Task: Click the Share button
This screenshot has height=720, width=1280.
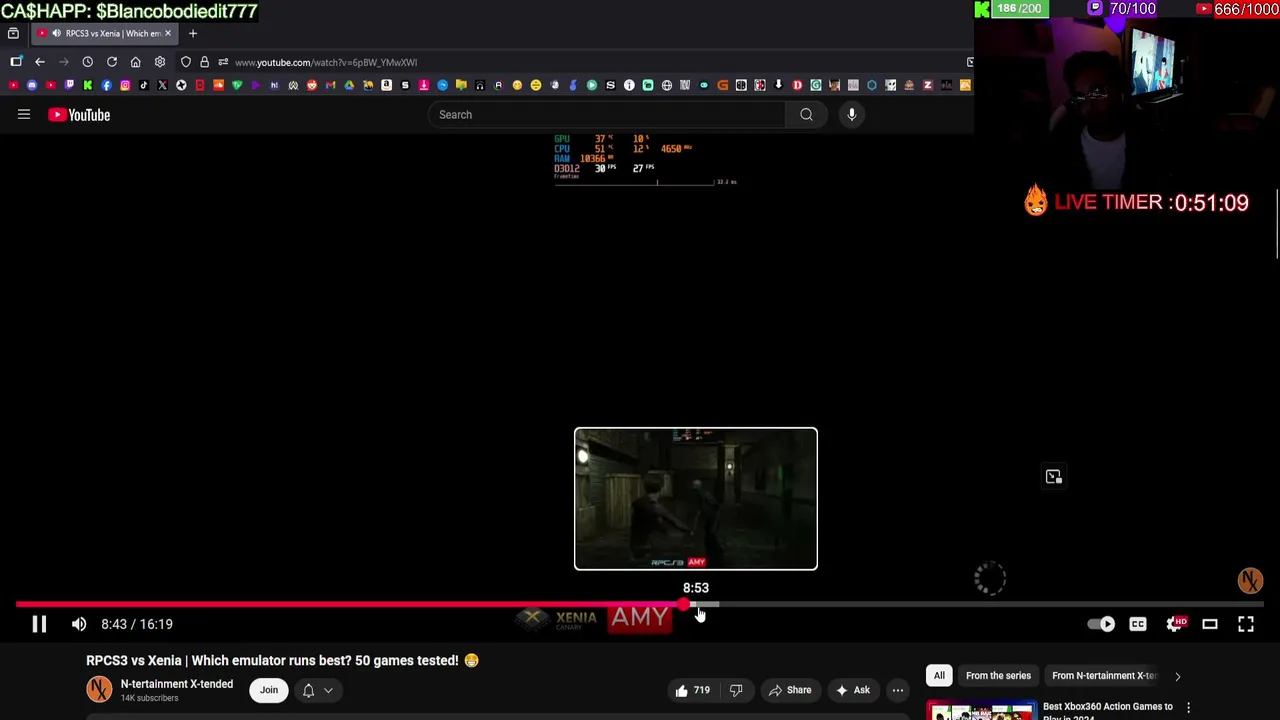Action: (x=788, y=690)
